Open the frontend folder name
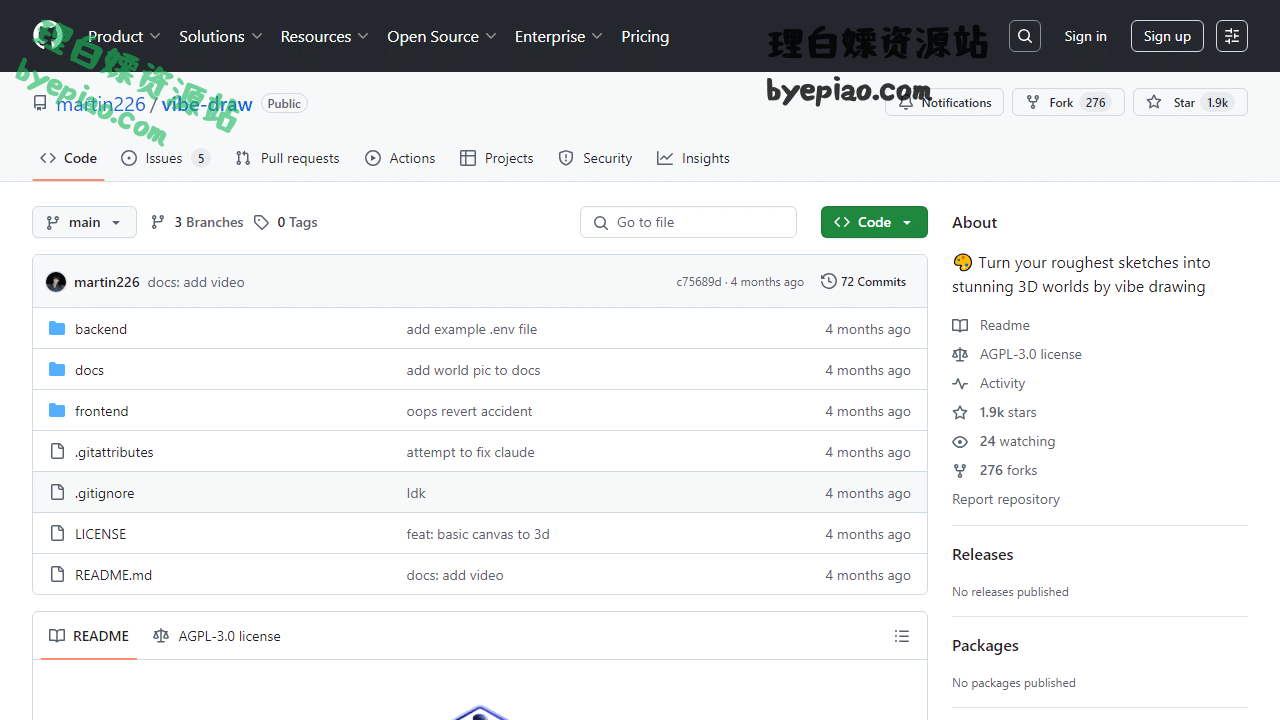This screenshot has width=1280, height=720. [x=102, y=411]
